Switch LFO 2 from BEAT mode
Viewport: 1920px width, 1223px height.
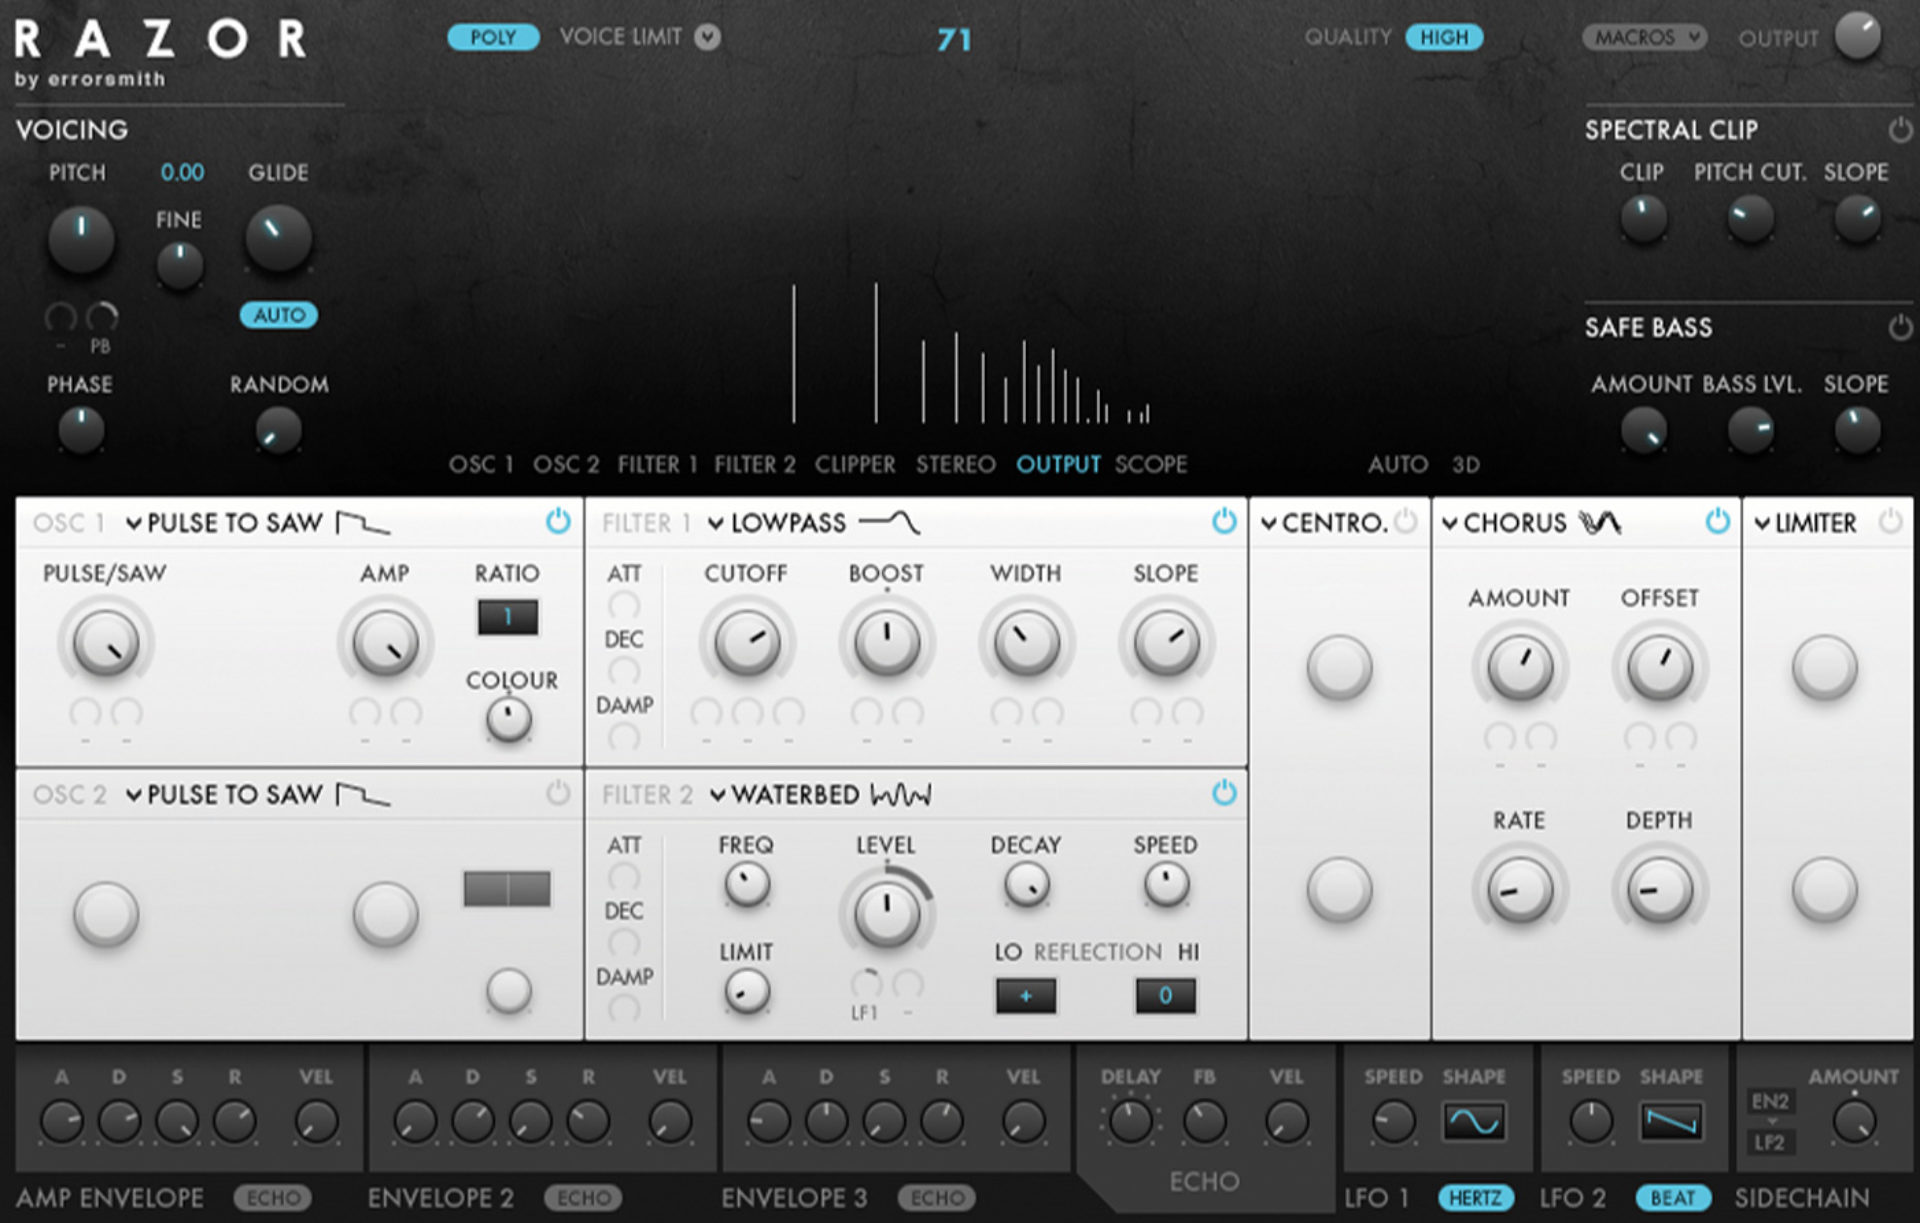pos(1672,1197)
